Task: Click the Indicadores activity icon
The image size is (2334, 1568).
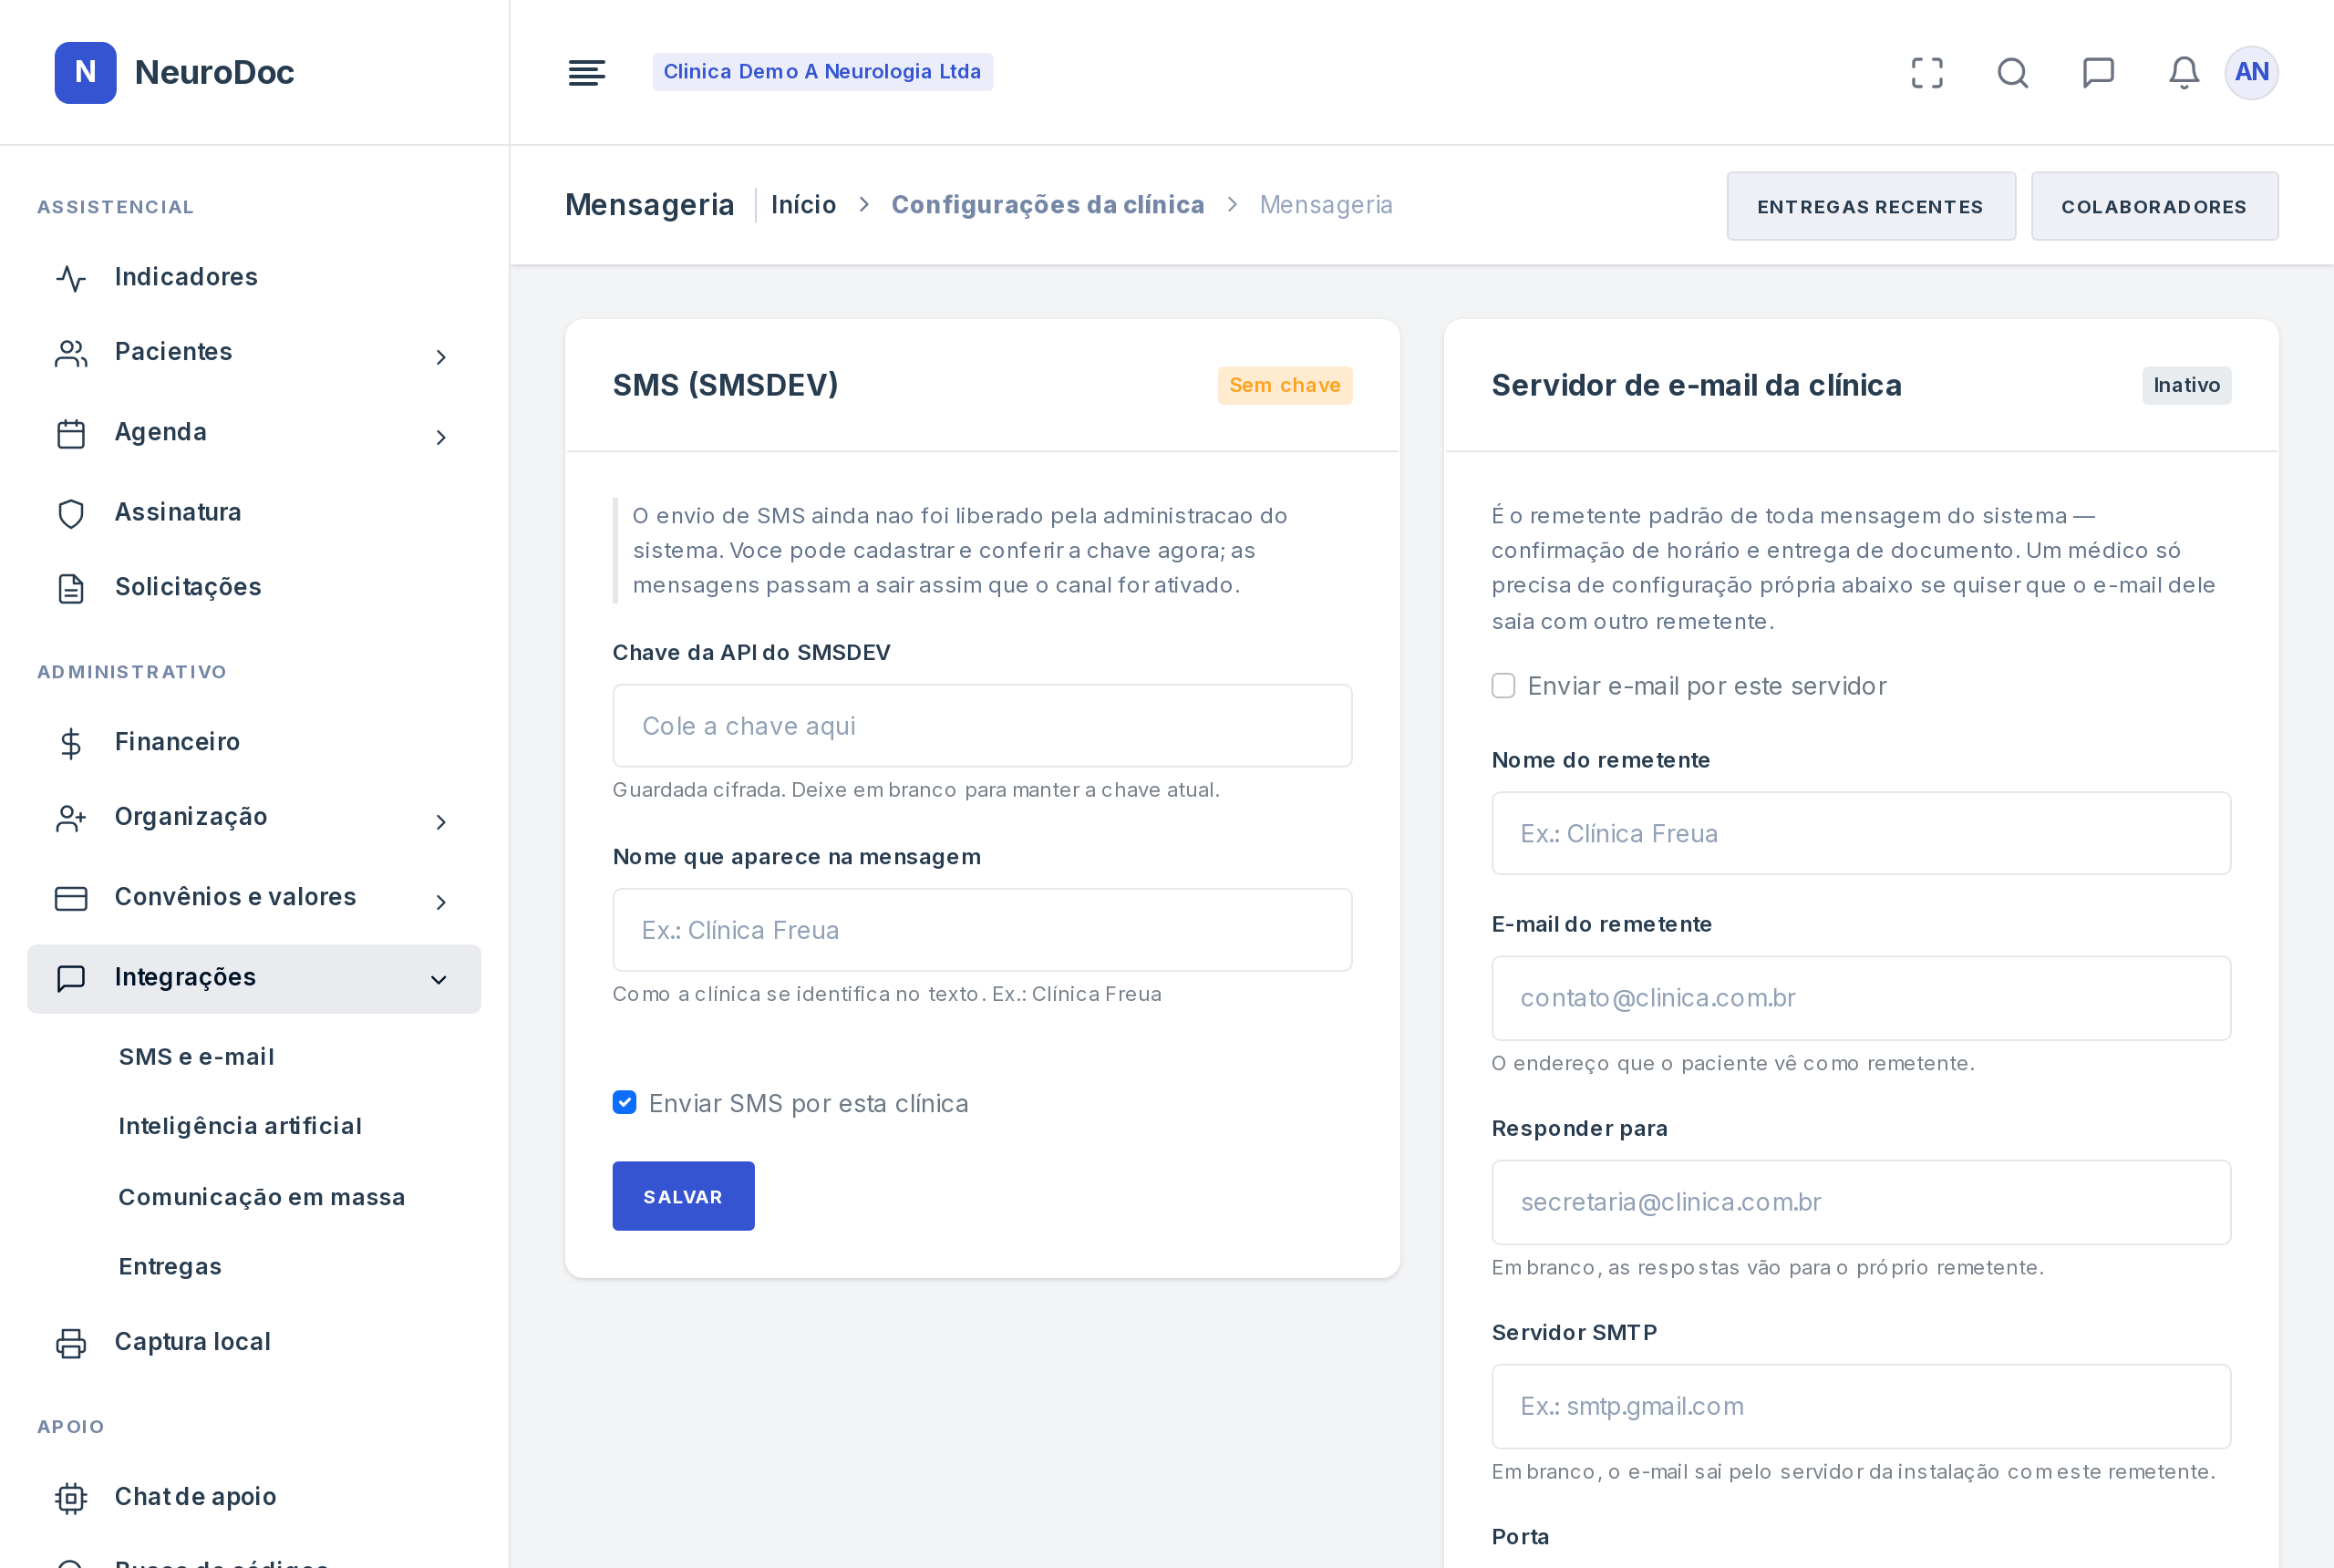Action: 71,278
